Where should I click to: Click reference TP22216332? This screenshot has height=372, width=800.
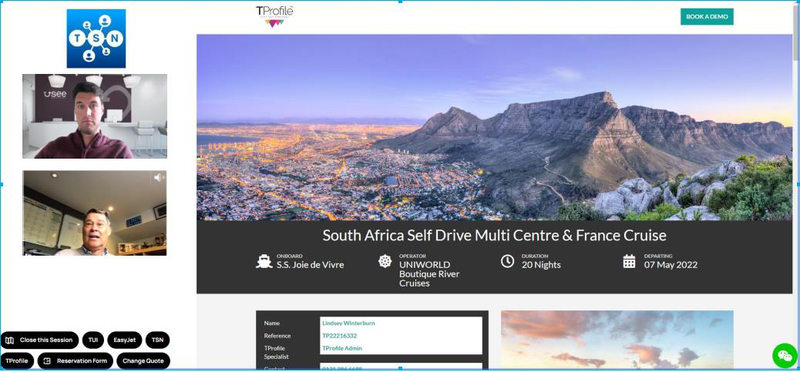coord(339,336)
